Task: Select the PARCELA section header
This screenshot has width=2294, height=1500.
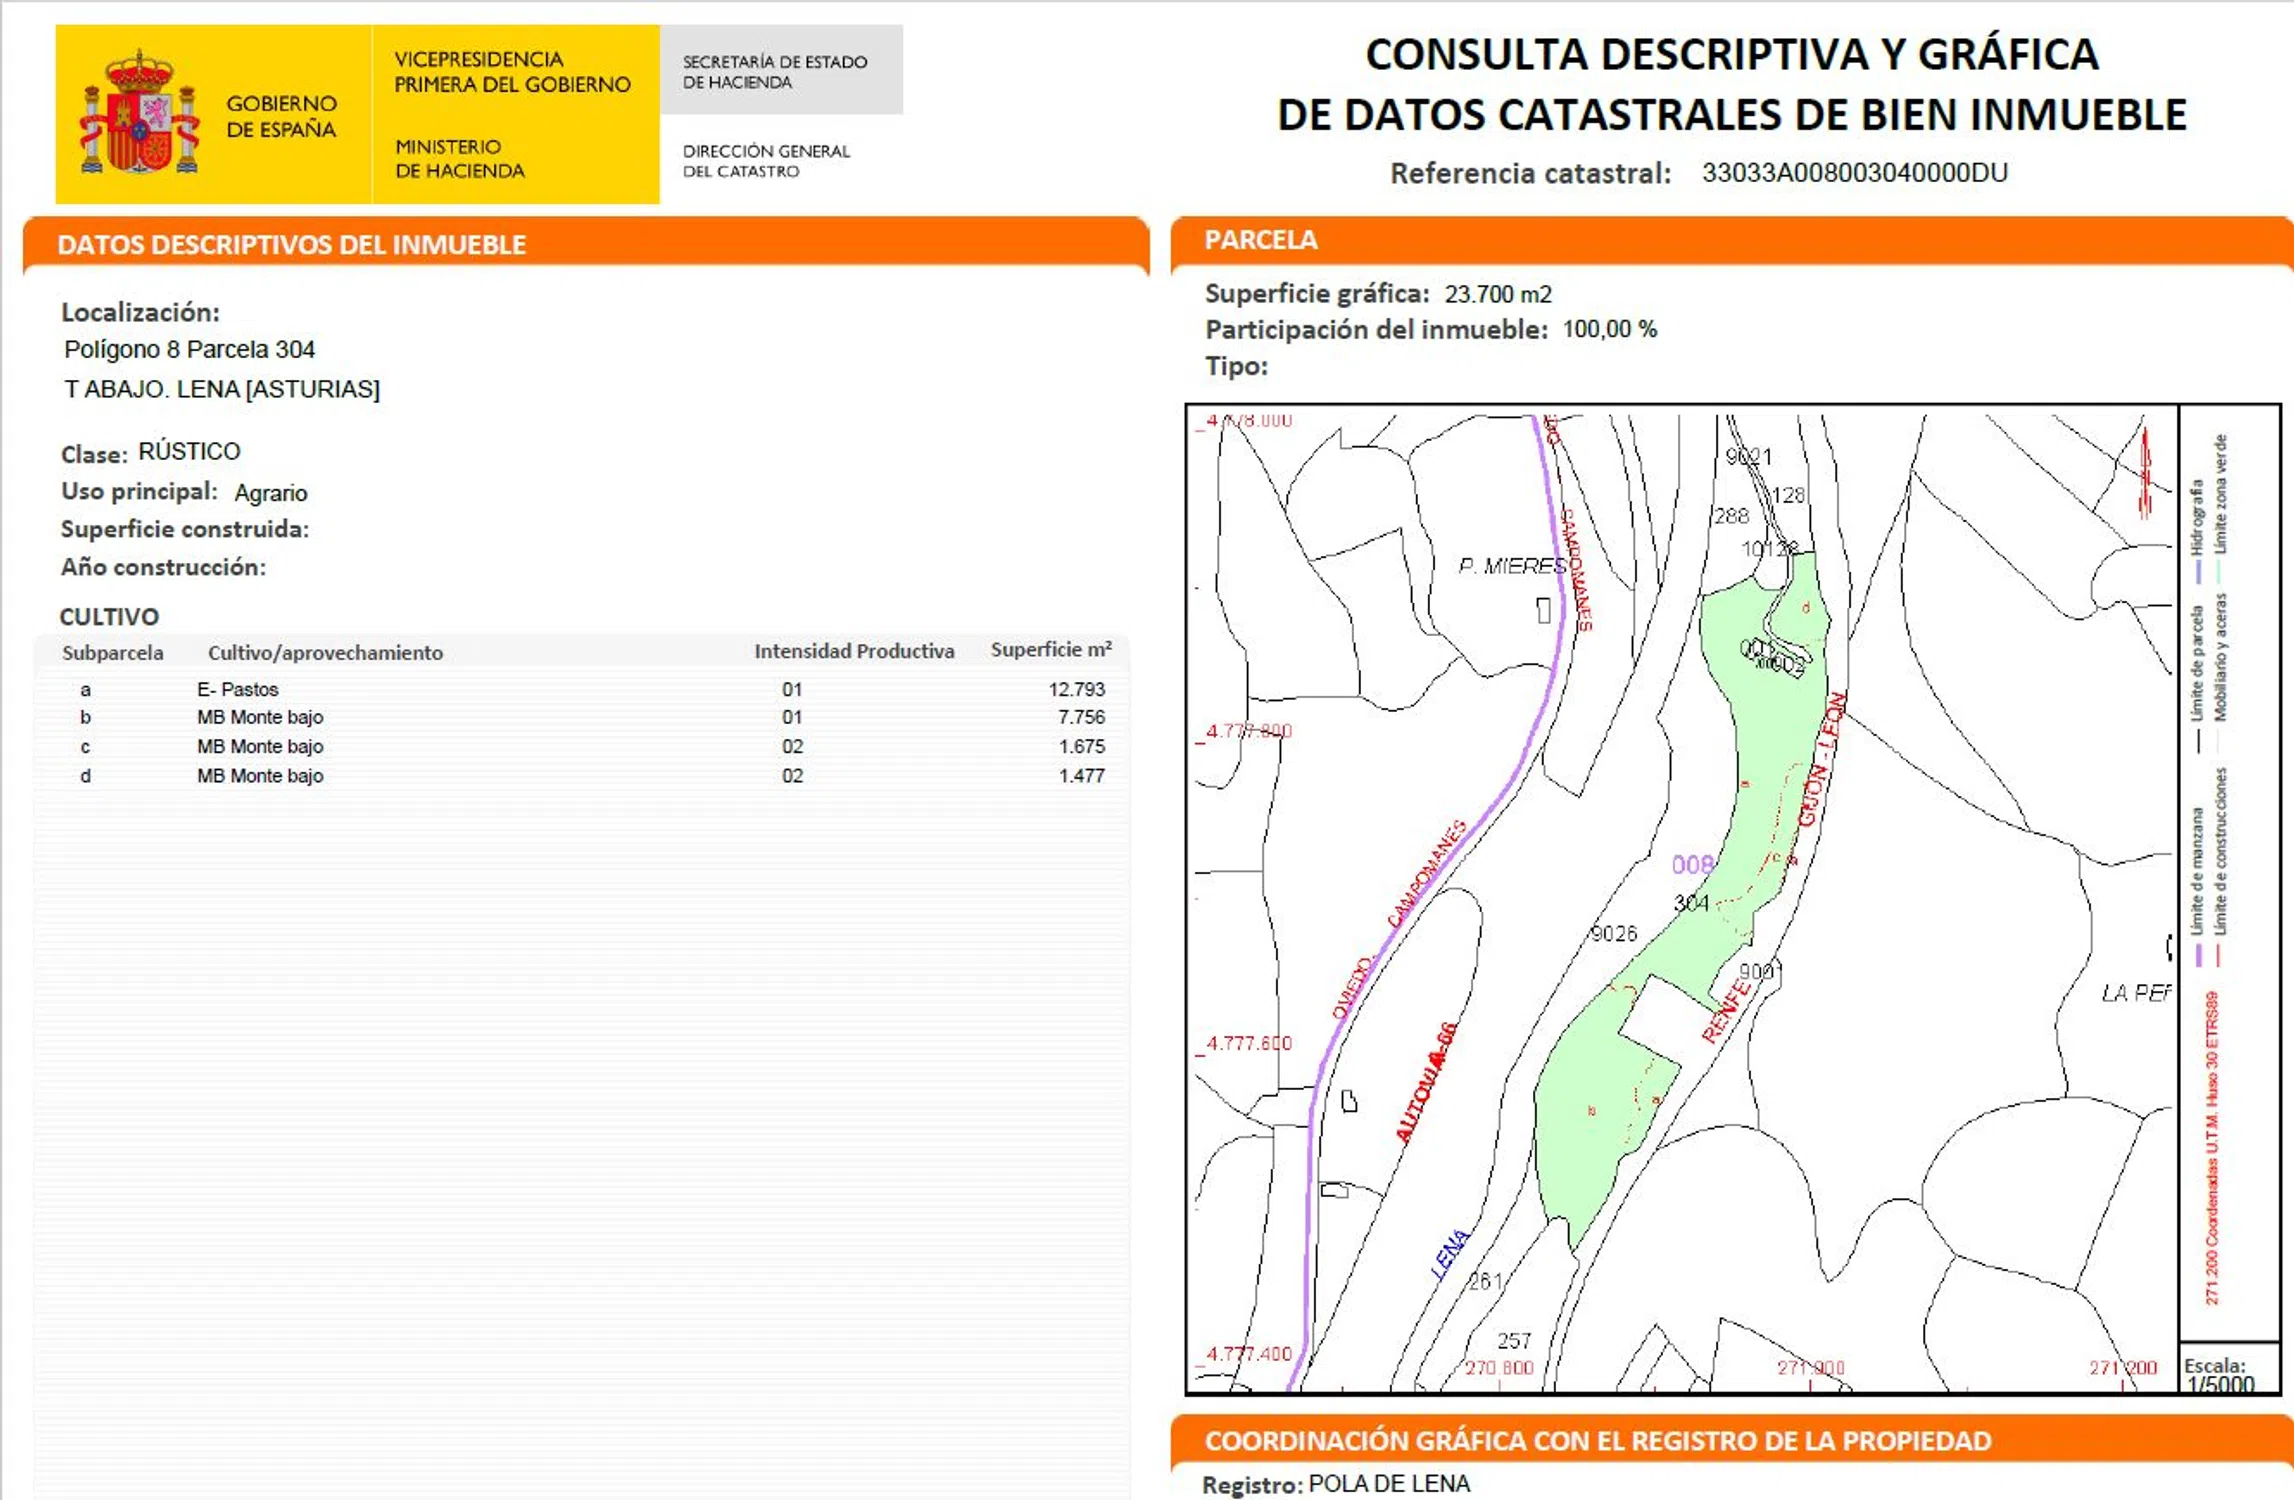Action: [x=1260, y=240]
